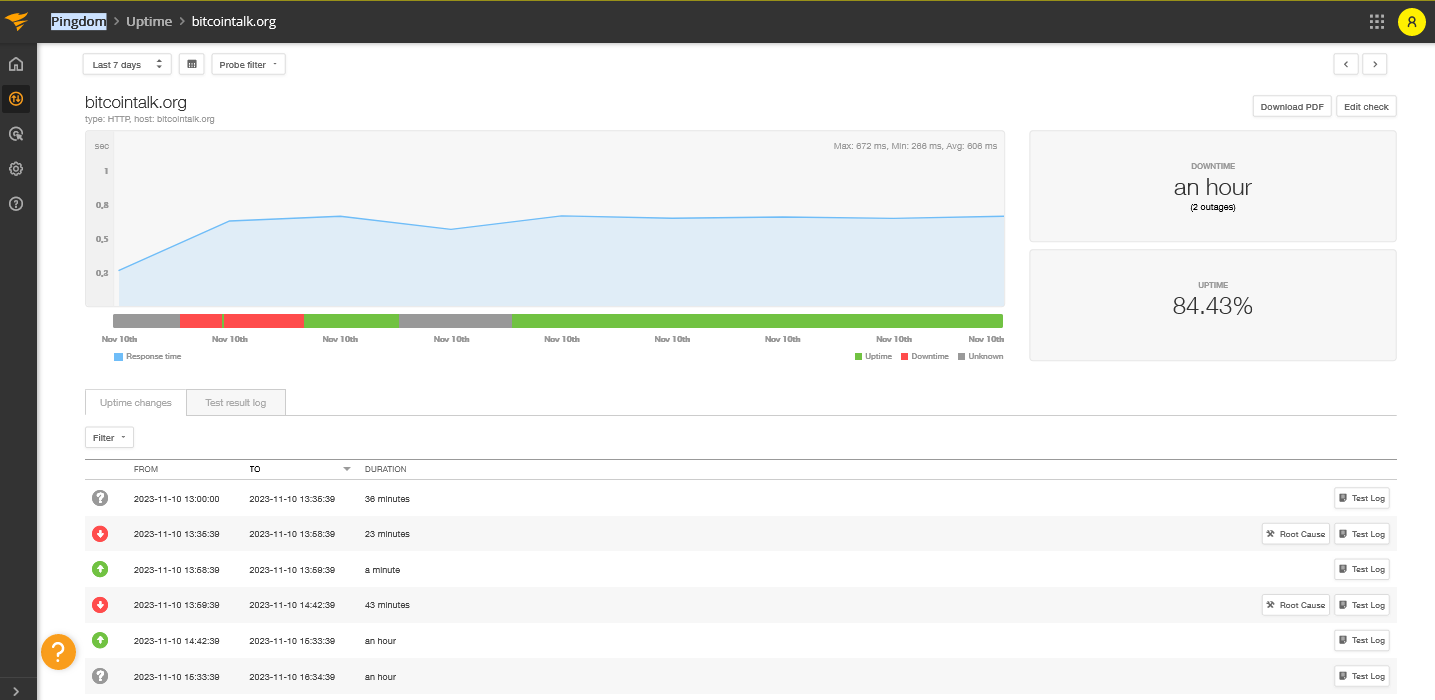The image size is (1435, 700).
Task: Open the Uptime monitoring sidebar icon
Action: 16,98
